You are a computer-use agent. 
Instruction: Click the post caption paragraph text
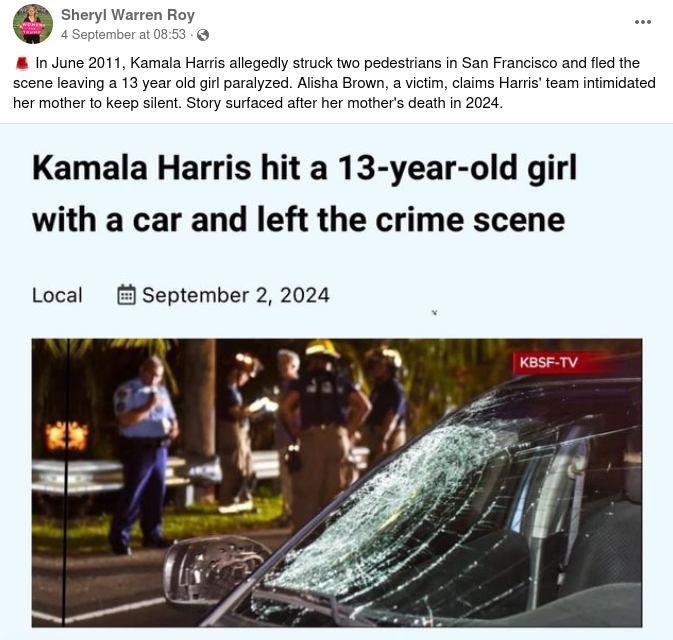tap(334, 83)
